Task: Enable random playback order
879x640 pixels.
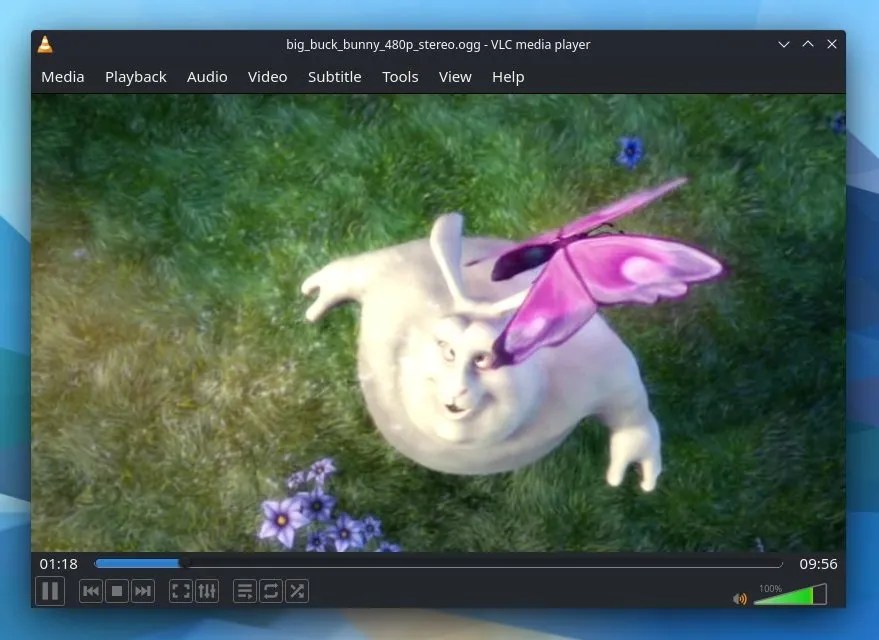Action: [297, 591]
